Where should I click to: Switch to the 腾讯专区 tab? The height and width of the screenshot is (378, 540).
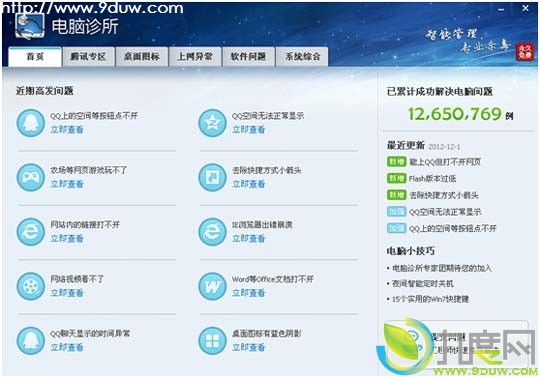point(88,56)
